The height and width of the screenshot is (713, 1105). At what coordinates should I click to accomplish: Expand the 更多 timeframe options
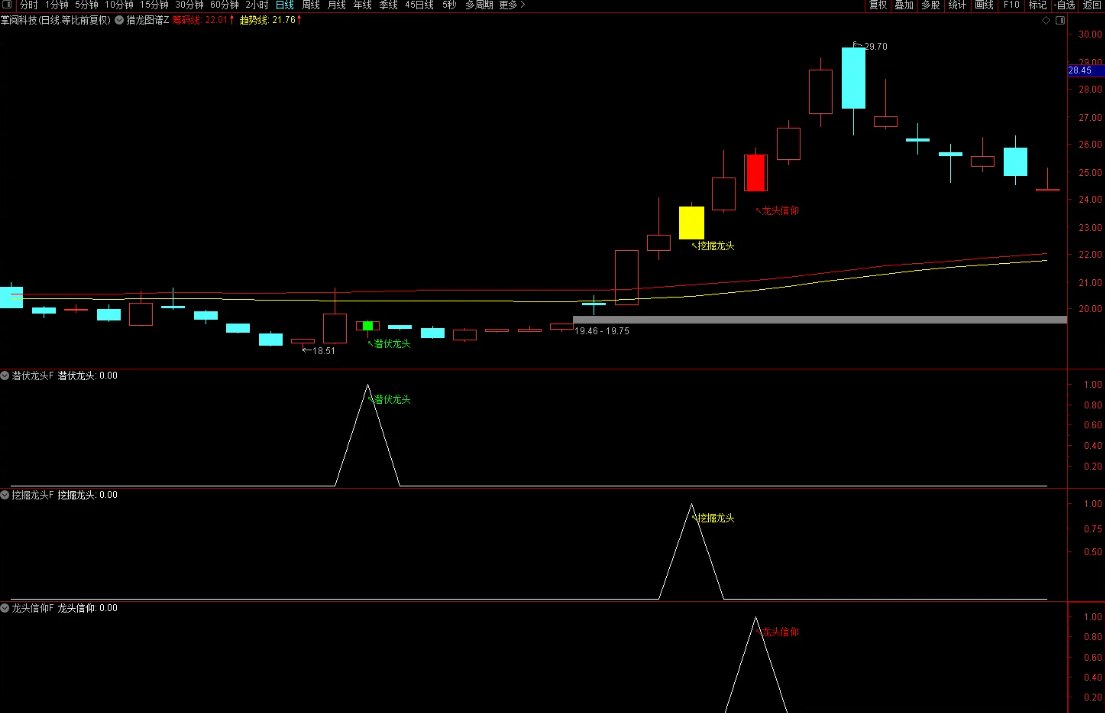(x=511, y=5)
